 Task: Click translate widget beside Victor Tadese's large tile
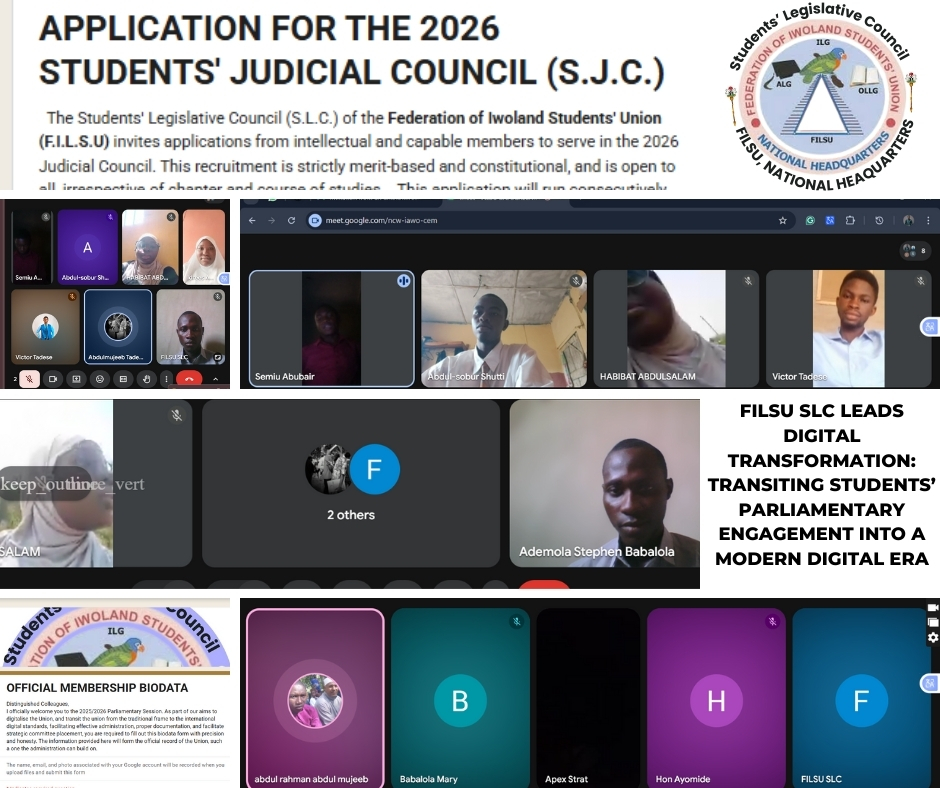pos(930,327)
